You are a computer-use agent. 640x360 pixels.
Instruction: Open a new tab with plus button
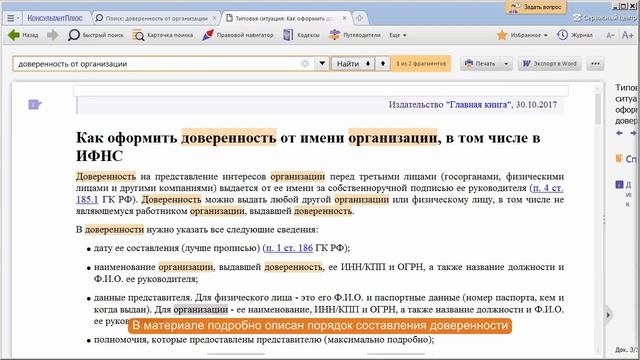pyautogui.click(x=359, y=18)
